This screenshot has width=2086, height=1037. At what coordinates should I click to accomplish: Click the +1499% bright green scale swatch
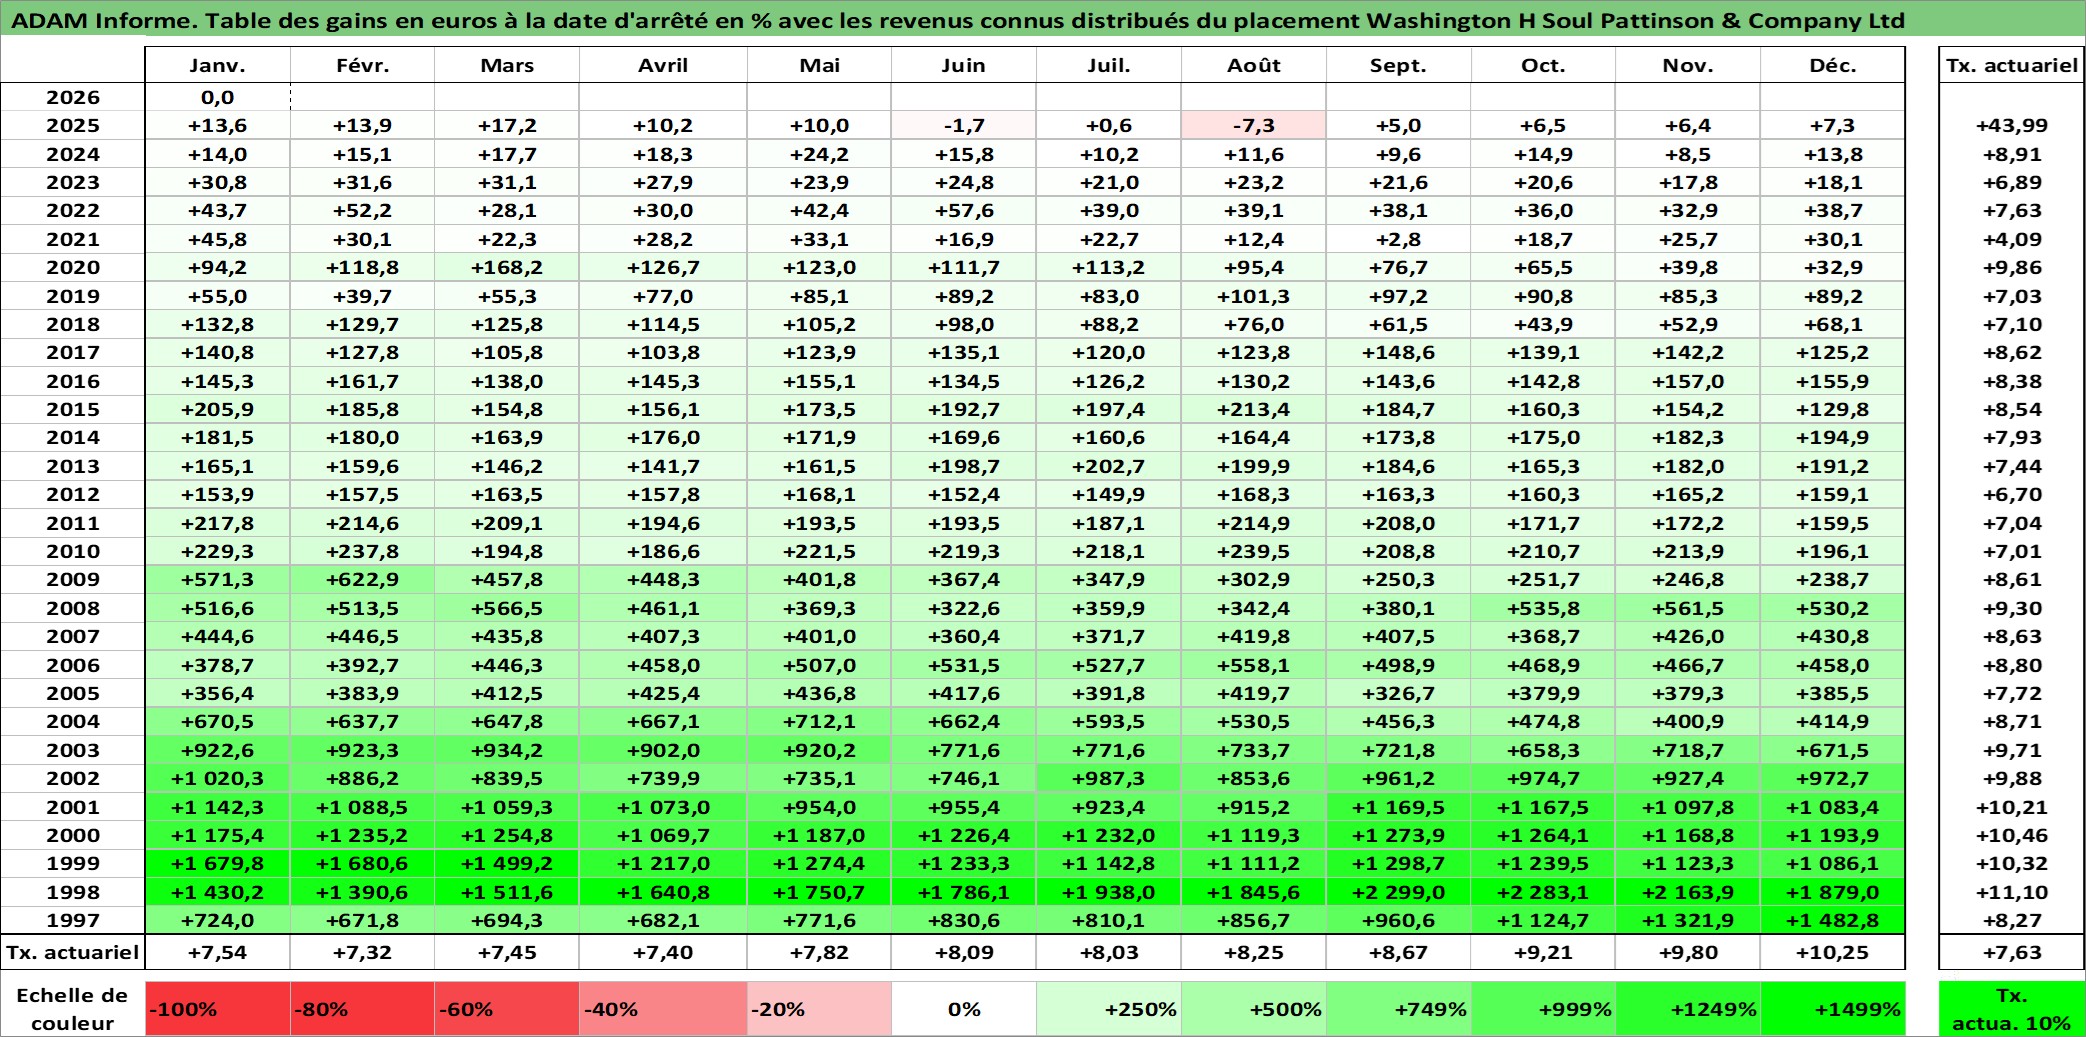(x=1833, y=1009)
